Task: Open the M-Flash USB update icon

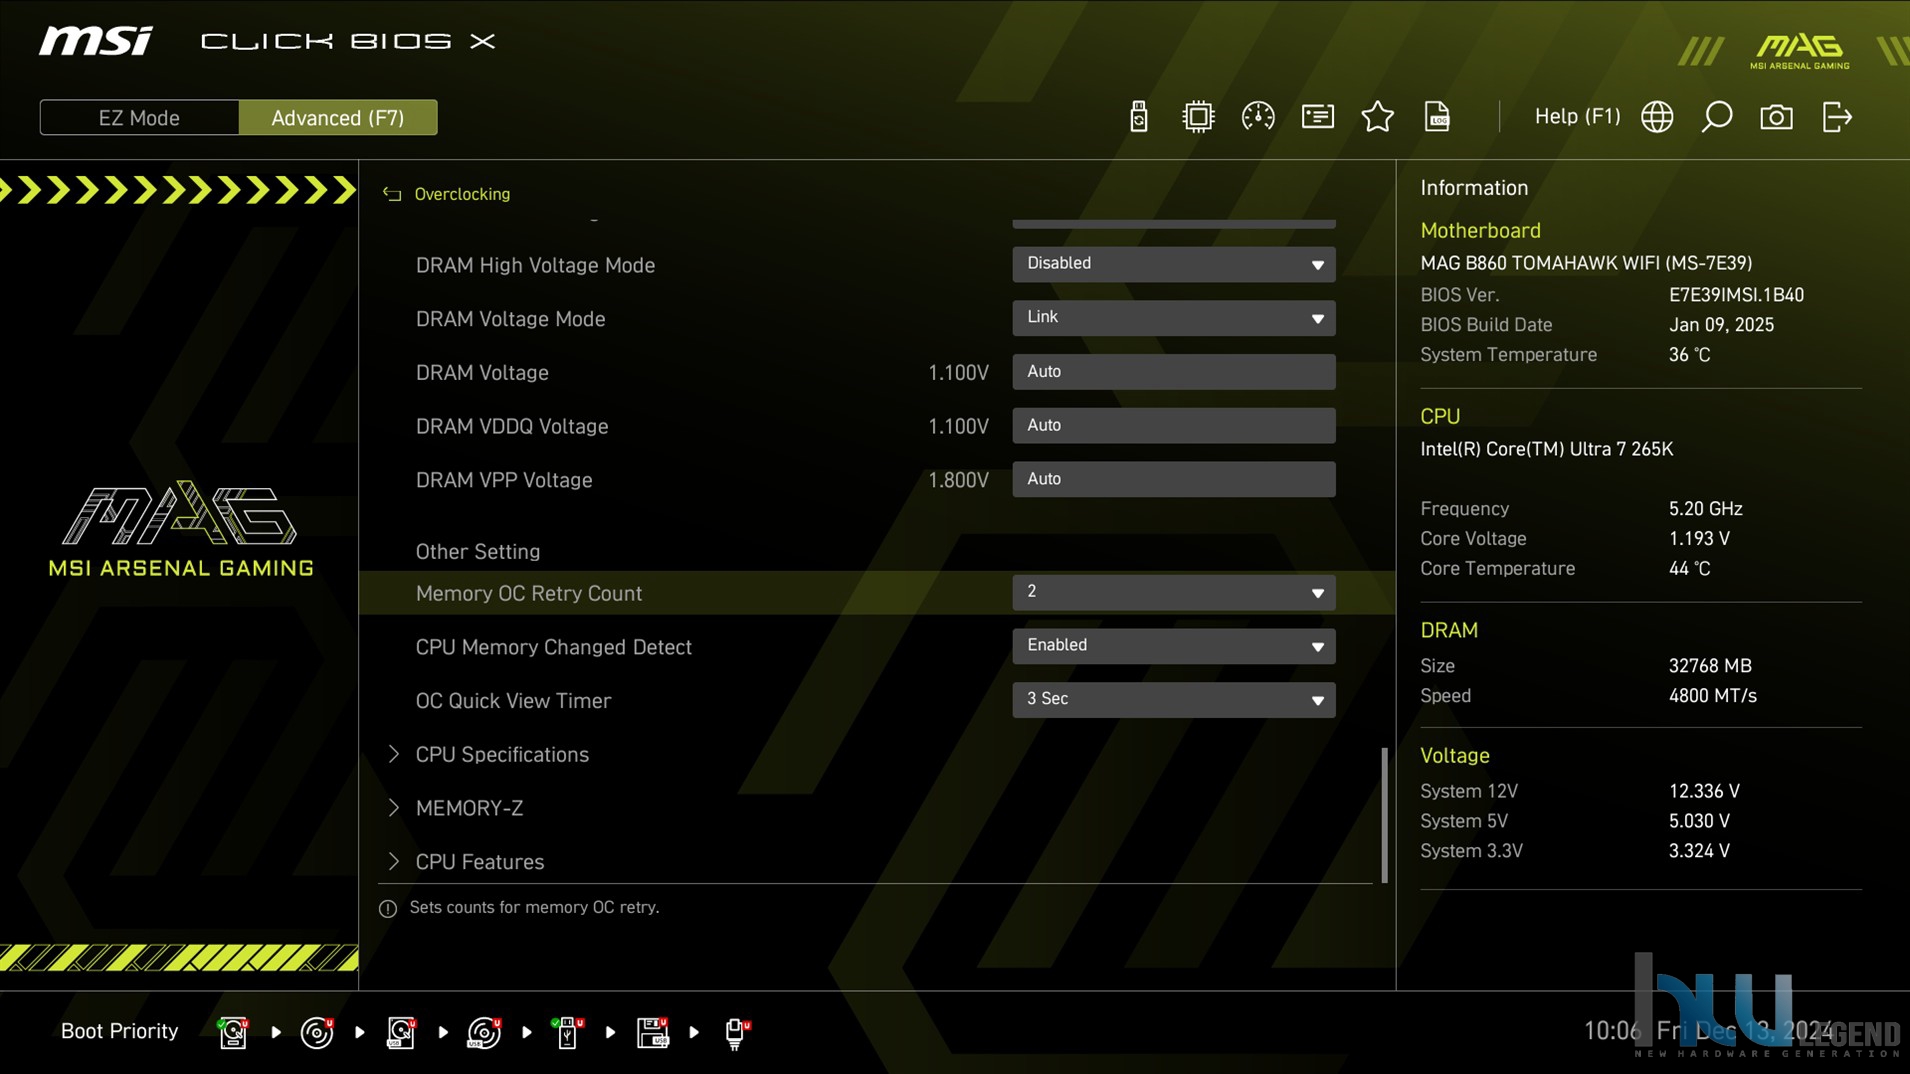Action: [x=1138, y=117]
